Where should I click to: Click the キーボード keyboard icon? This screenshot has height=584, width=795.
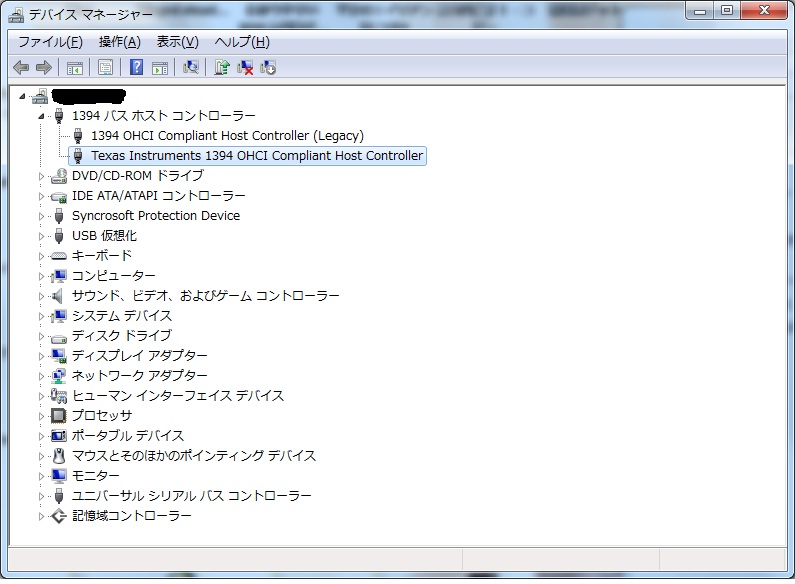coord(59,256)
